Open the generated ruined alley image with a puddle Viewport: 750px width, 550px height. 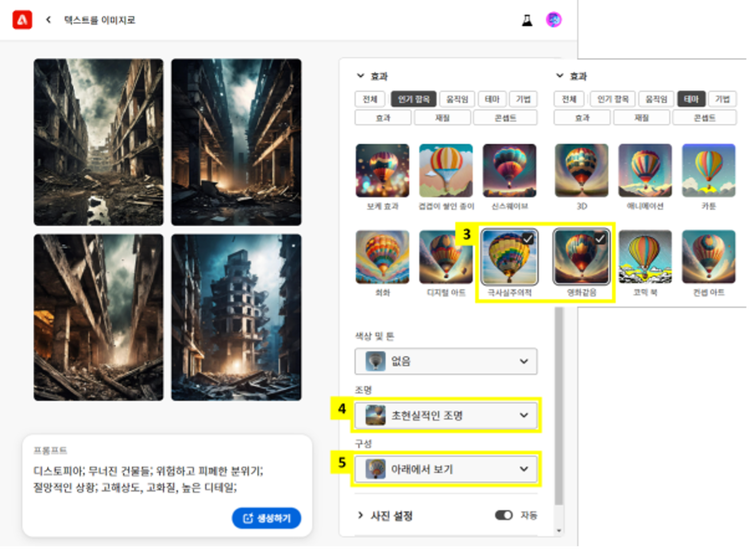(x=99, y=142)
